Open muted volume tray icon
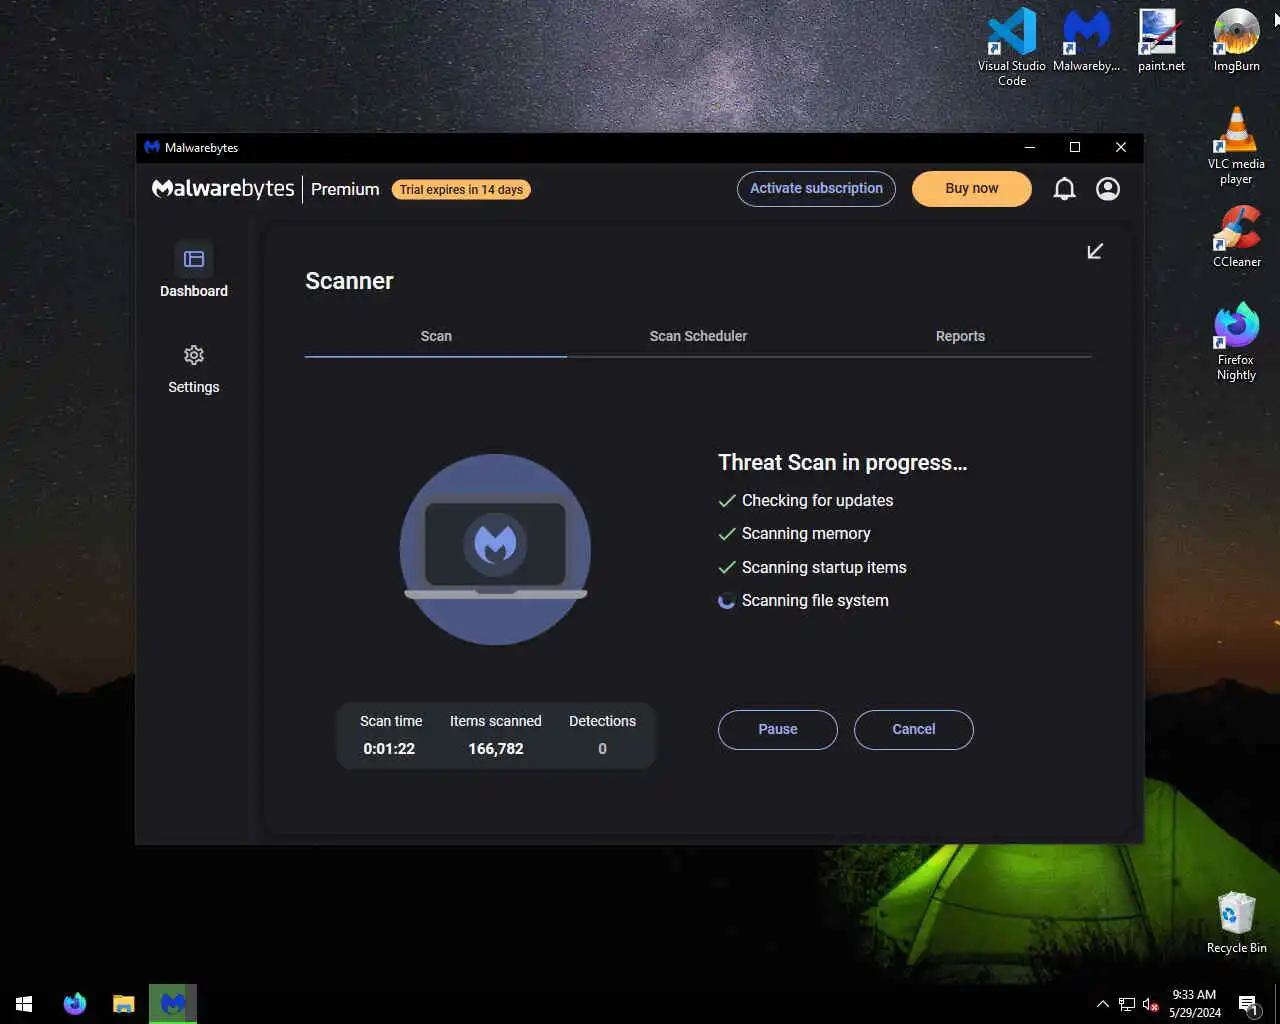This screenshot has height=1024, width=1280. [x=1151, y=1004]
